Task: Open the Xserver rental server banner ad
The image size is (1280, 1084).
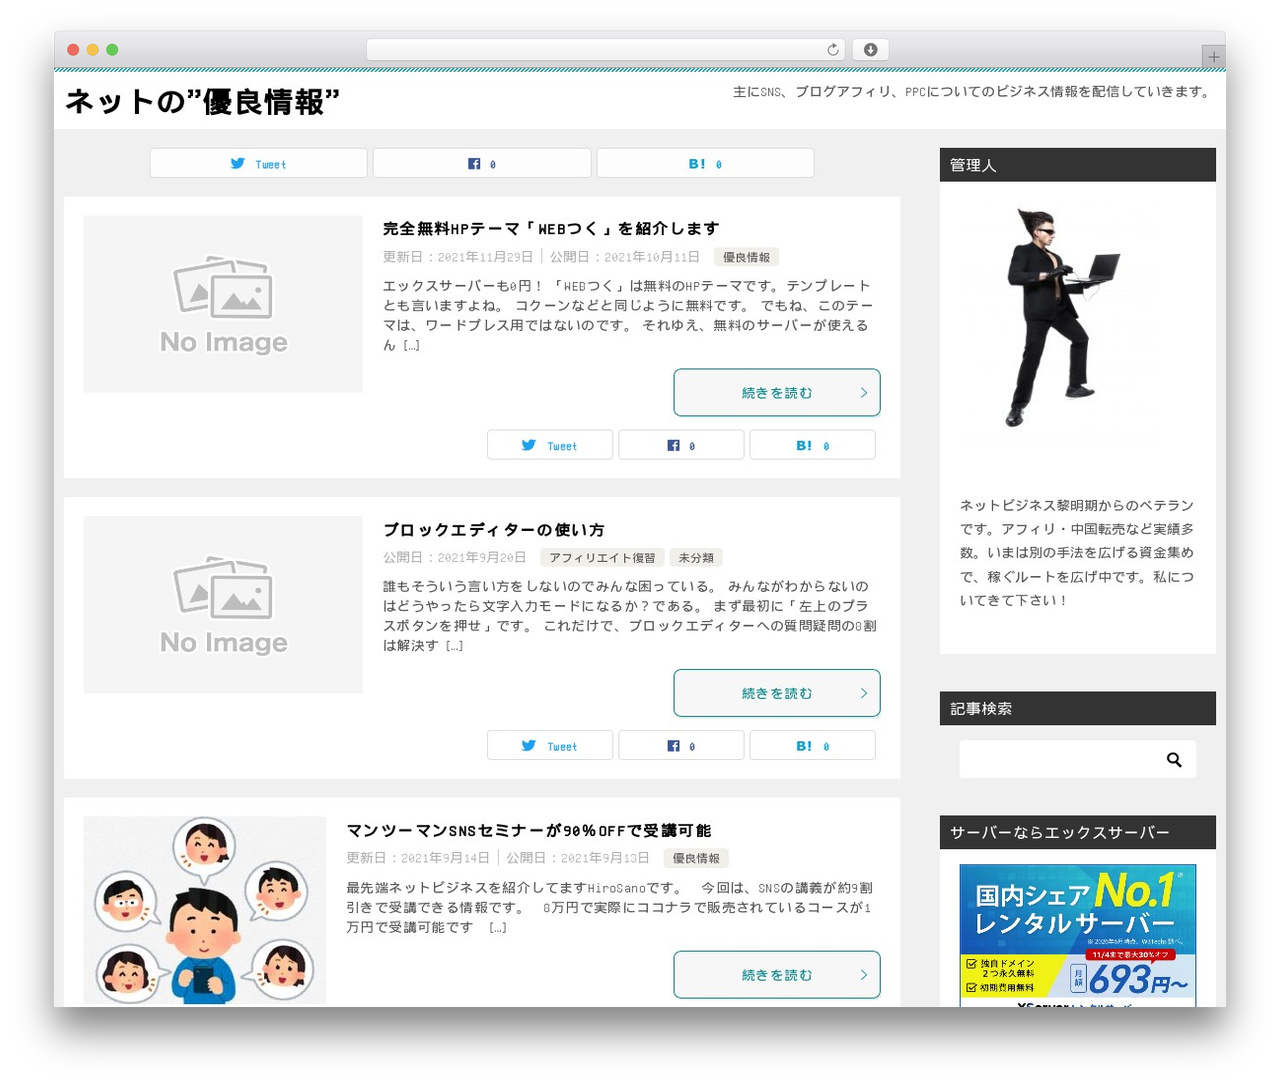Action: point(1078,935)
